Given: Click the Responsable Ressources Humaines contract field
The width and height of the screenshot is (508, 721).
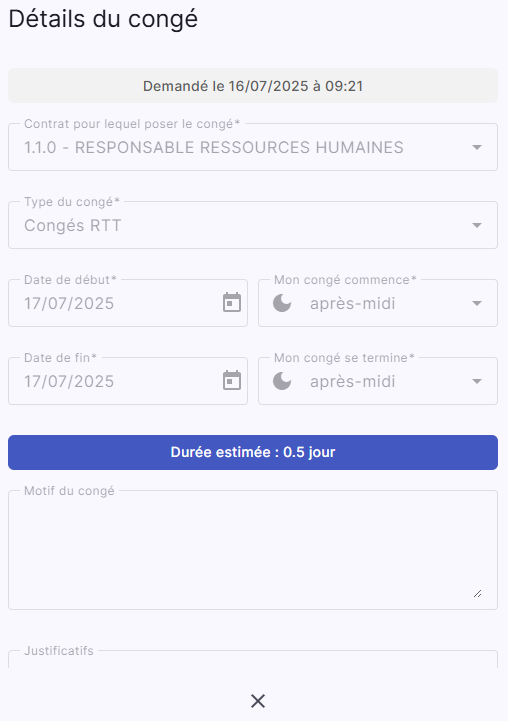Looking at the screenshot, I should click(x=253, y=147).
